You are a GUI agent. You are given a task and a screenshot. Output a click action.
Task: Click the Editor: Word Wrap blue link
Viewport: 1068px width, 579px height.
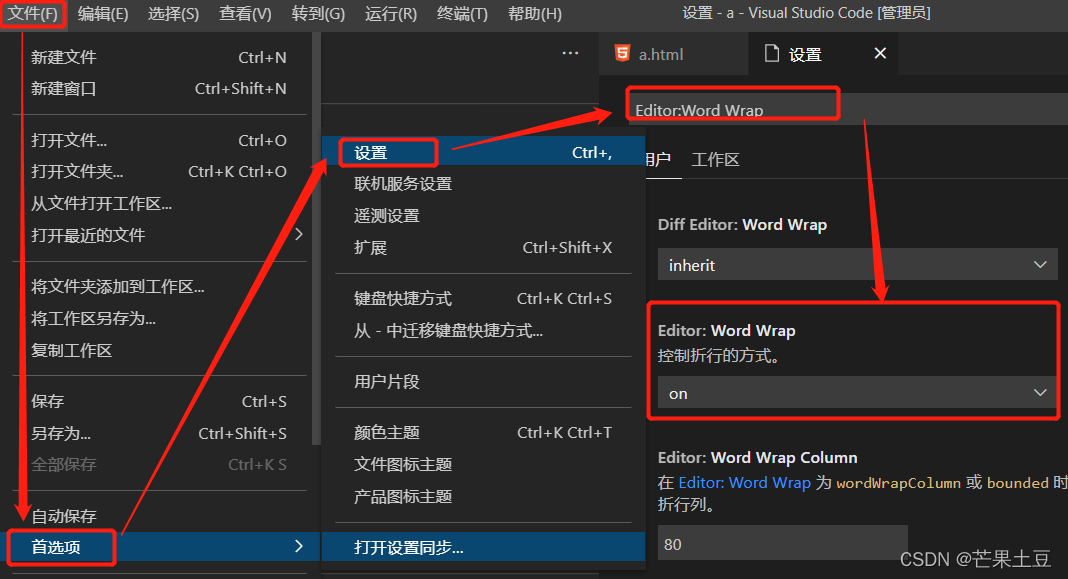pyautogui.click(x=744, y=483)
